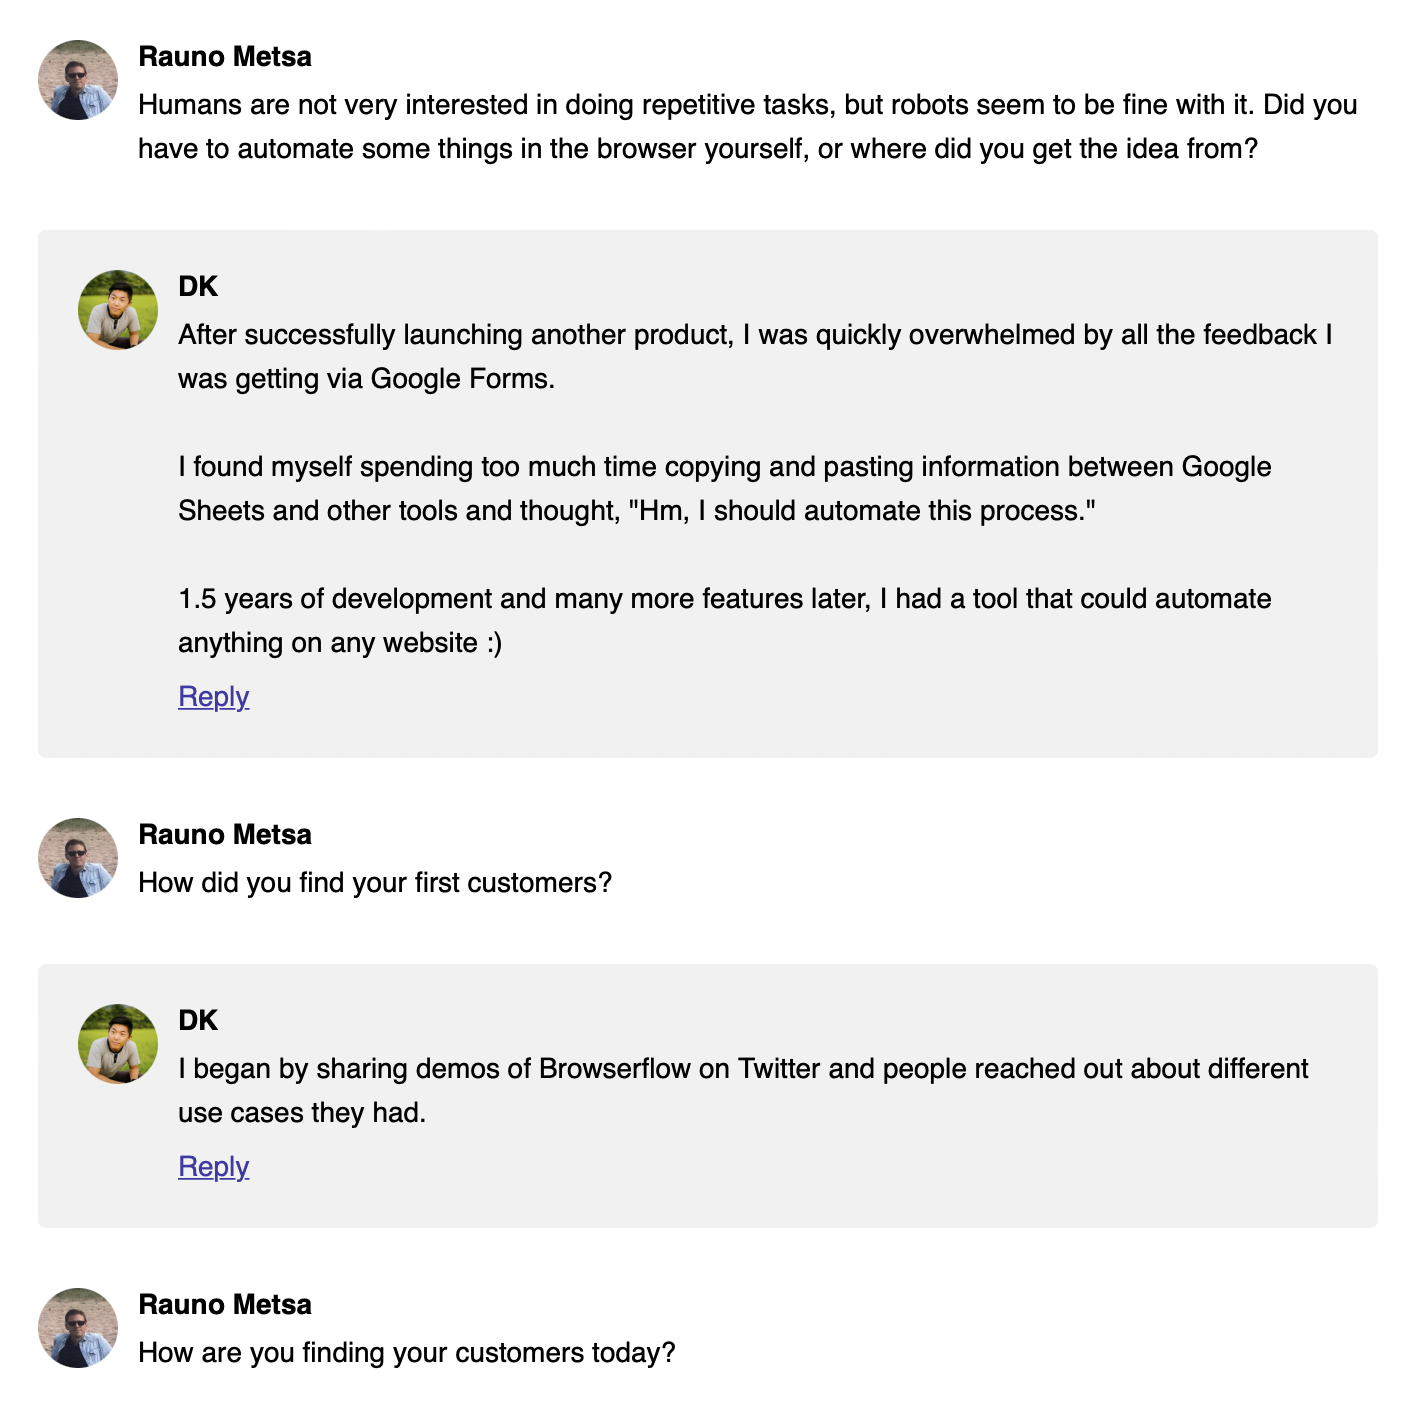Click Reply under the Google Forms answer
The width and height of the screenshot is (1418, 1410).
tap(213, 696)
